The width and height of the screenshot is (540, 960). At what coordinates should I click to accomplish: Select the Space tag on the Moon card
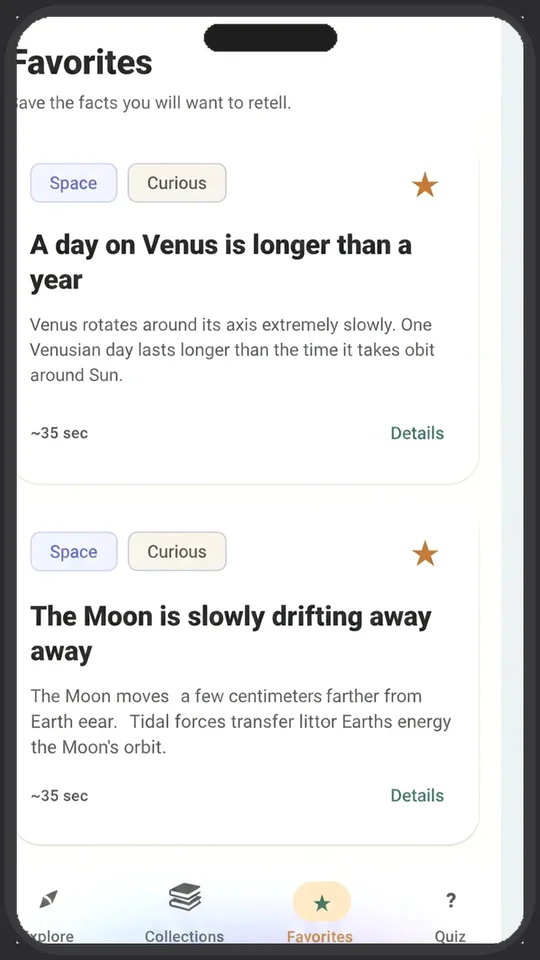73,552
